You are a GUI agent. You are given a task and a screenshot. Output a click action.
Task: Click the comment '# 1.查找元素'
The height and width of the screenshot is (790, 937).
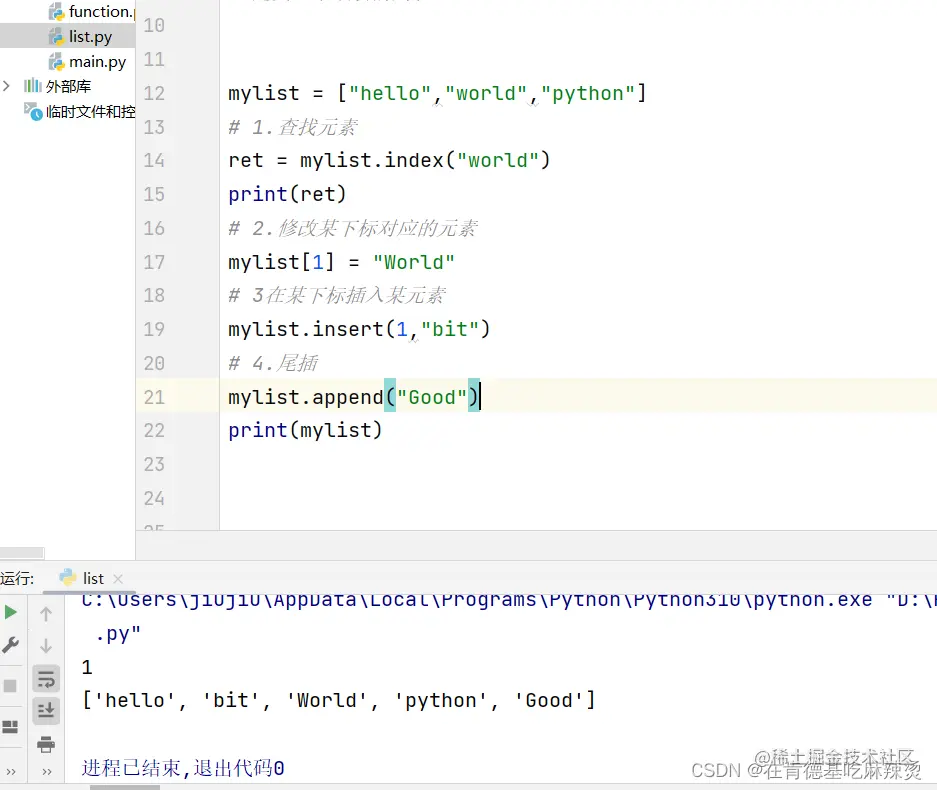click(x=293, y=127)
